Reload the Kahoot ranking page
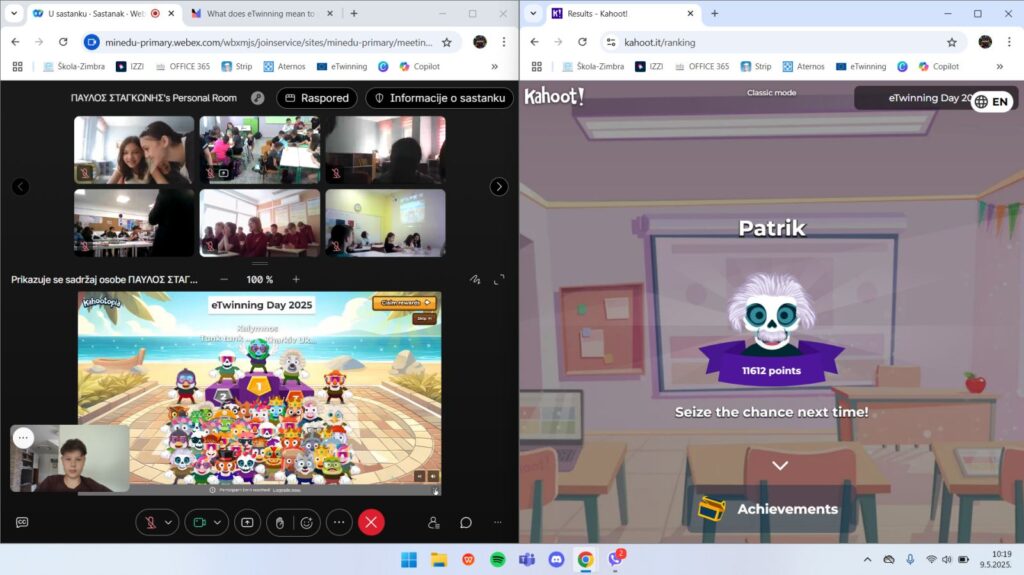 tap(582, 42)
